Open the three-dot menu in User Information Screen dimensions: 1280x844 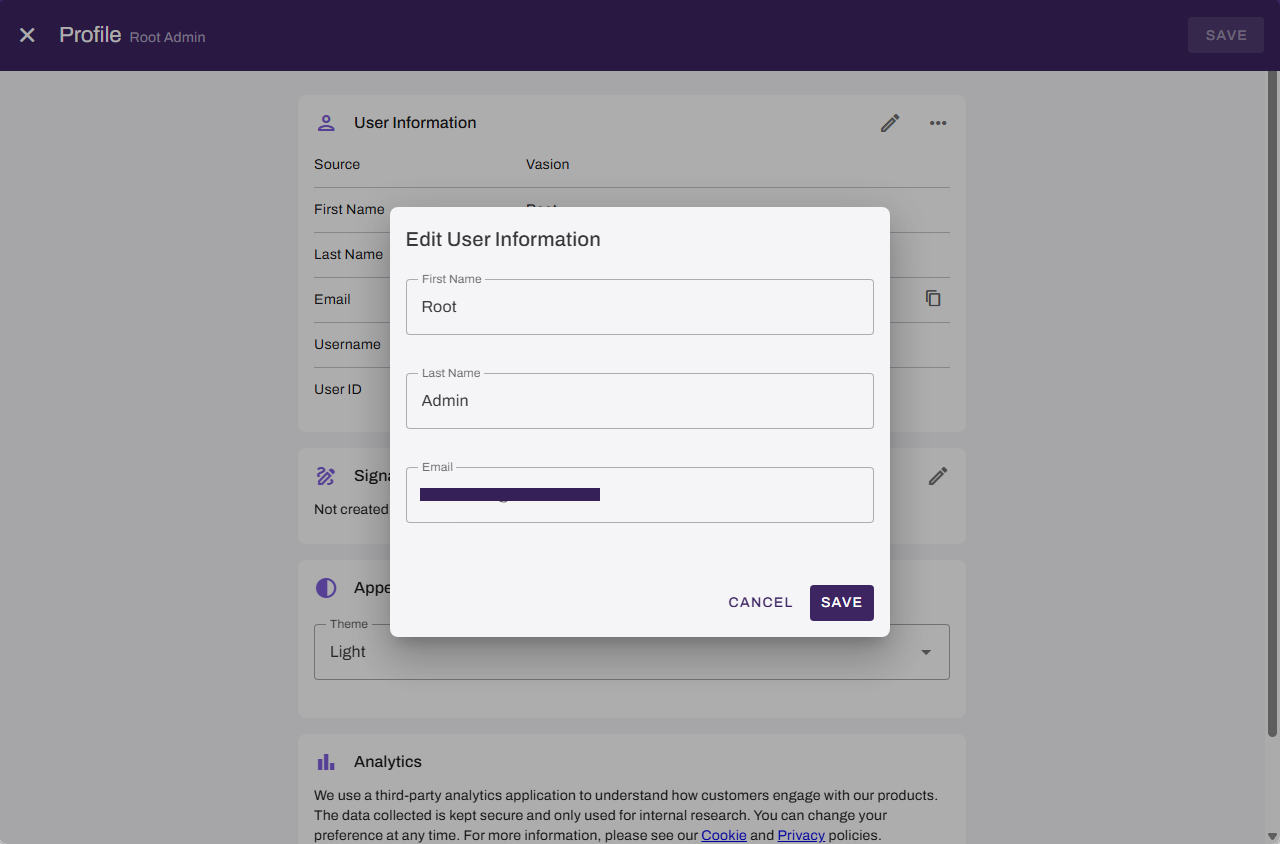tap(938, 123)
